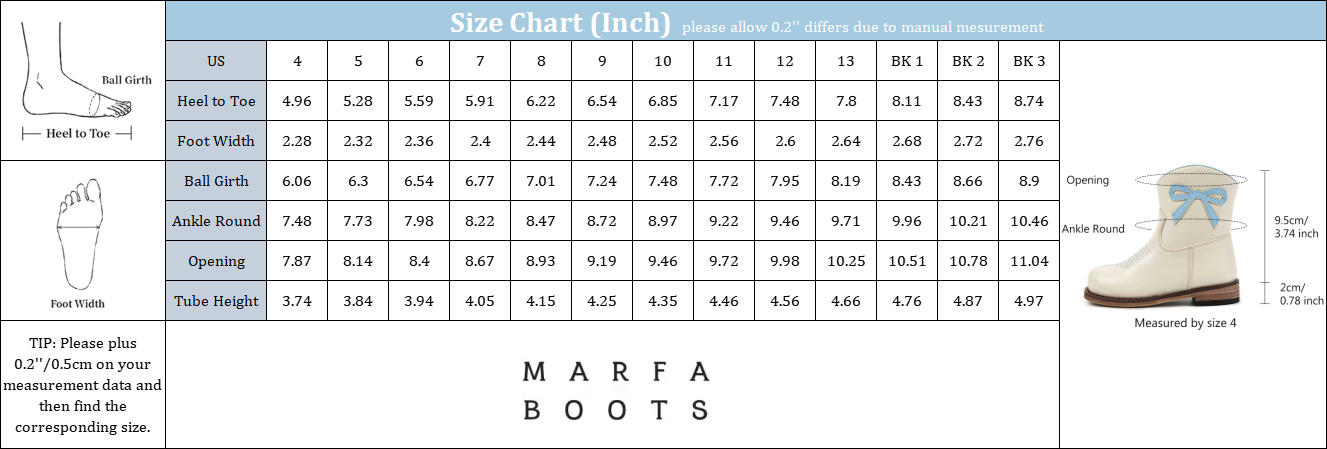Select the BK 3 size column header
The width and height of the screenshot is (1327, 449).
(x=1029, y=61)
